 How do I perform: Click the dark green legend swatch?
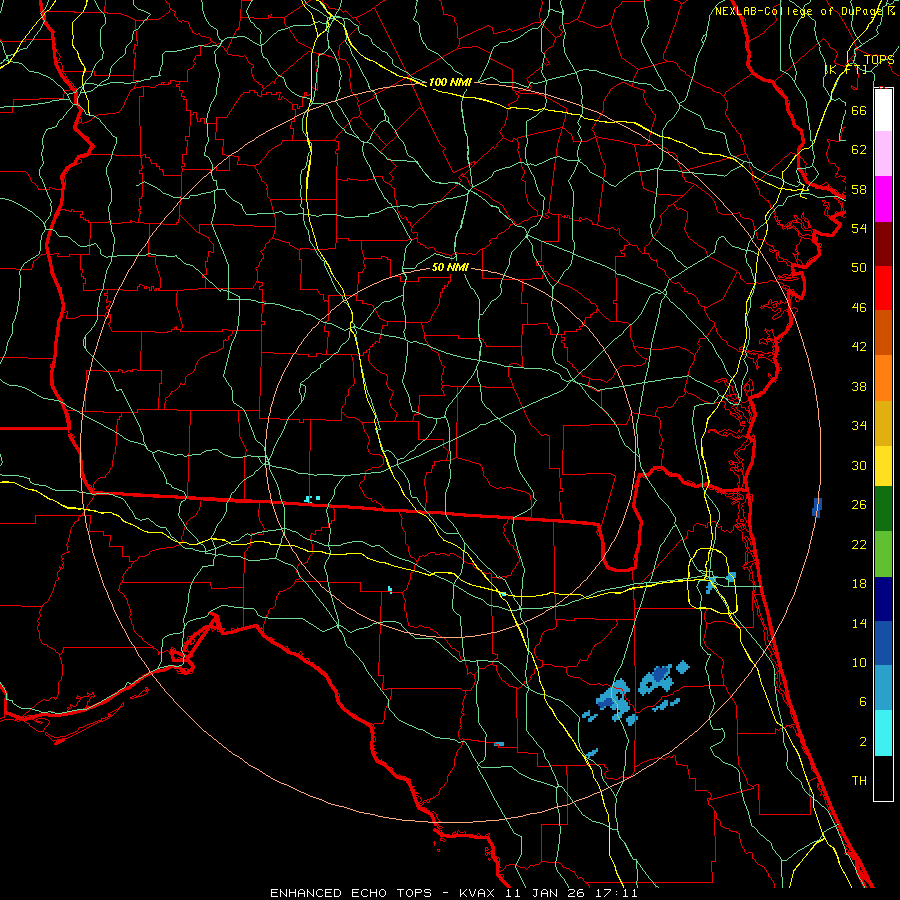883,509
